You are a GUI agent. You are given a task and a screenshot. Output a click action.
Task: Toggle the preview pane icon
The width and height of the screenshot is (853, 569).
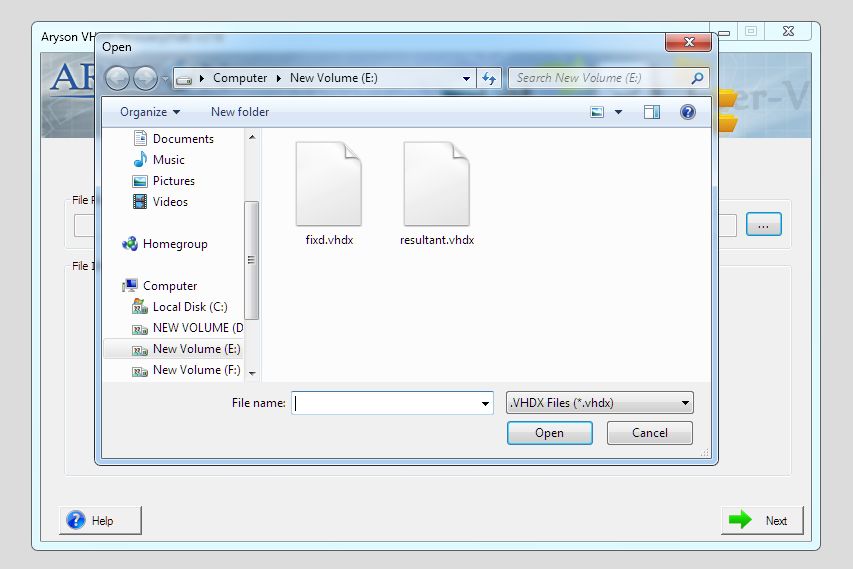coord(652,112)
